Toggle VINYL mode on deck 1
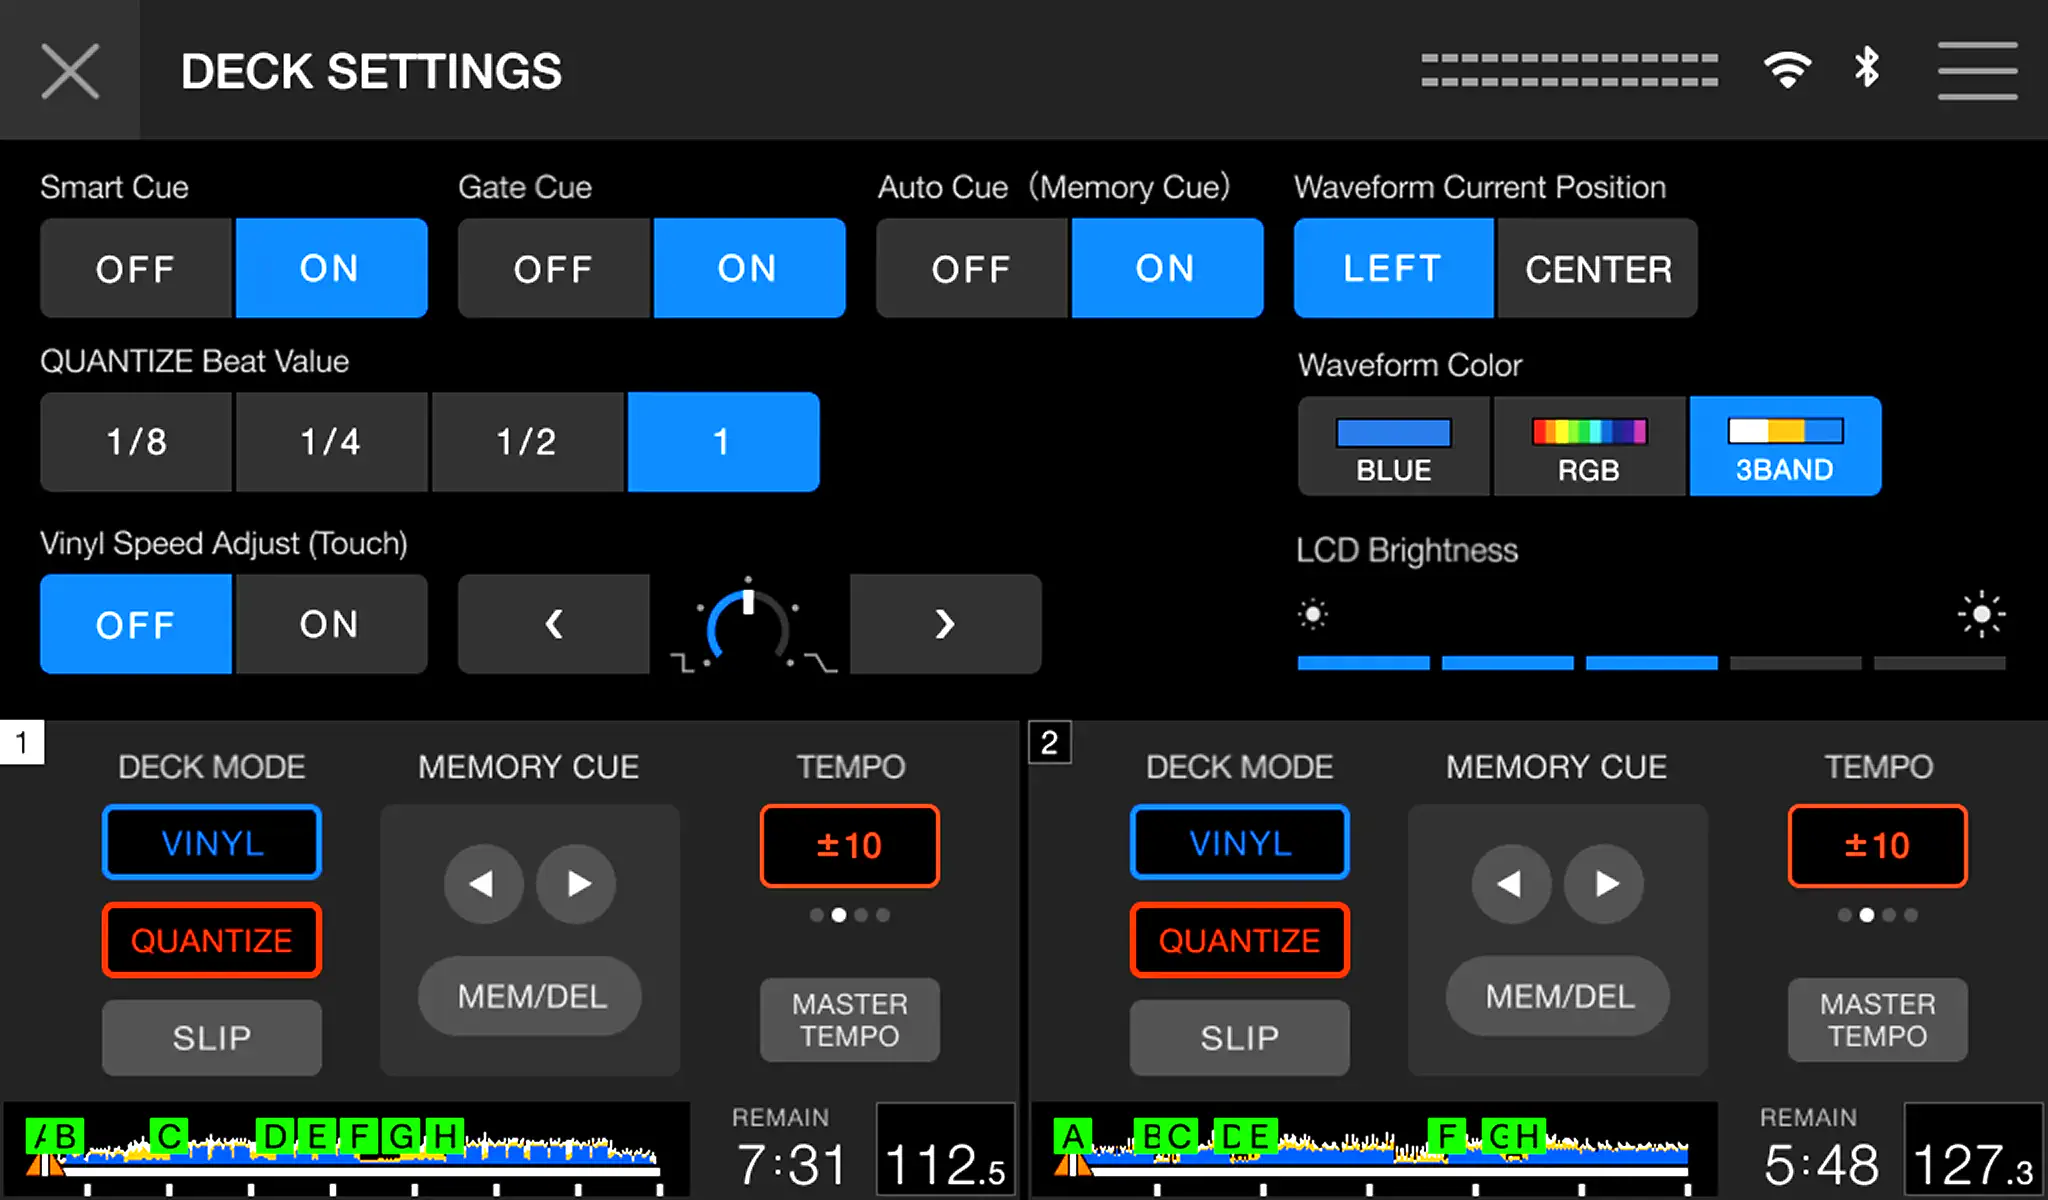The width and height of the screenshot is (2048, 1200). tap(212, 843)
